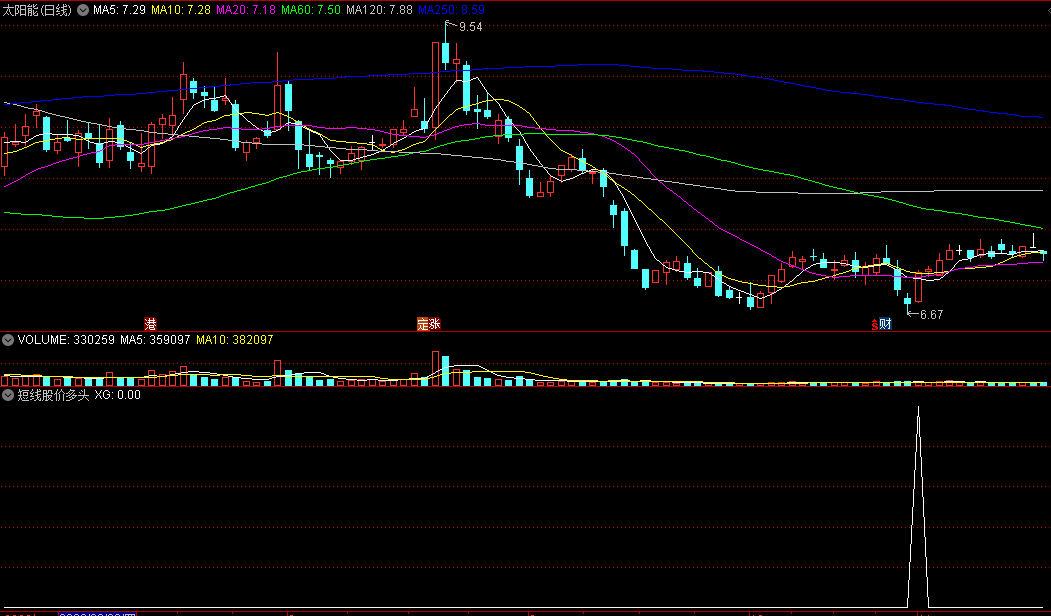Click the 定 event marker icon

[423, 324]
